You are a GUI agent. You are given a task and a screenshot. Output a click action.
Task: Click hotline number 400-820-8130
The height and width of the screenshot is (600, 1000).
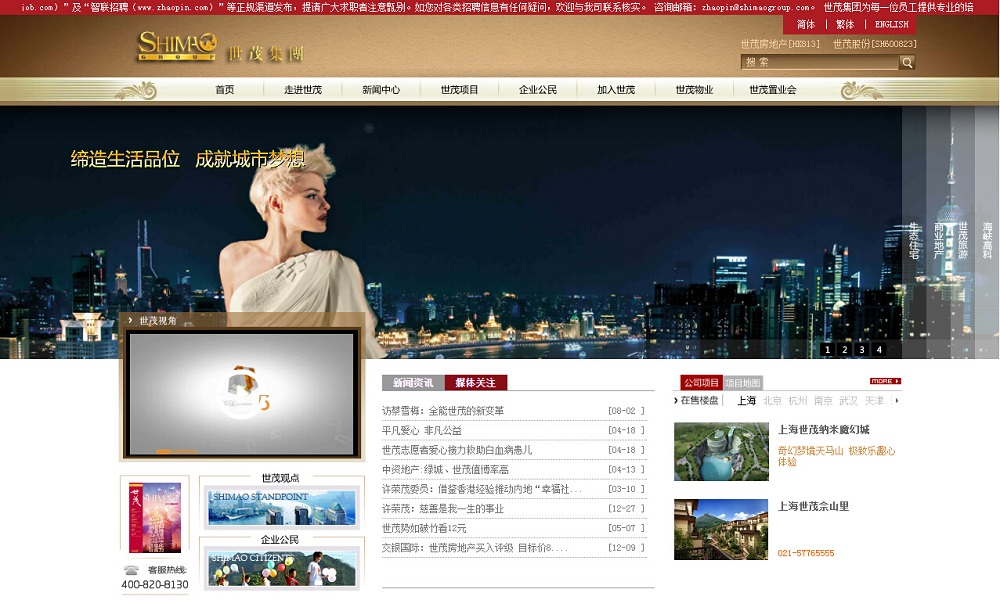pos(155,584)
